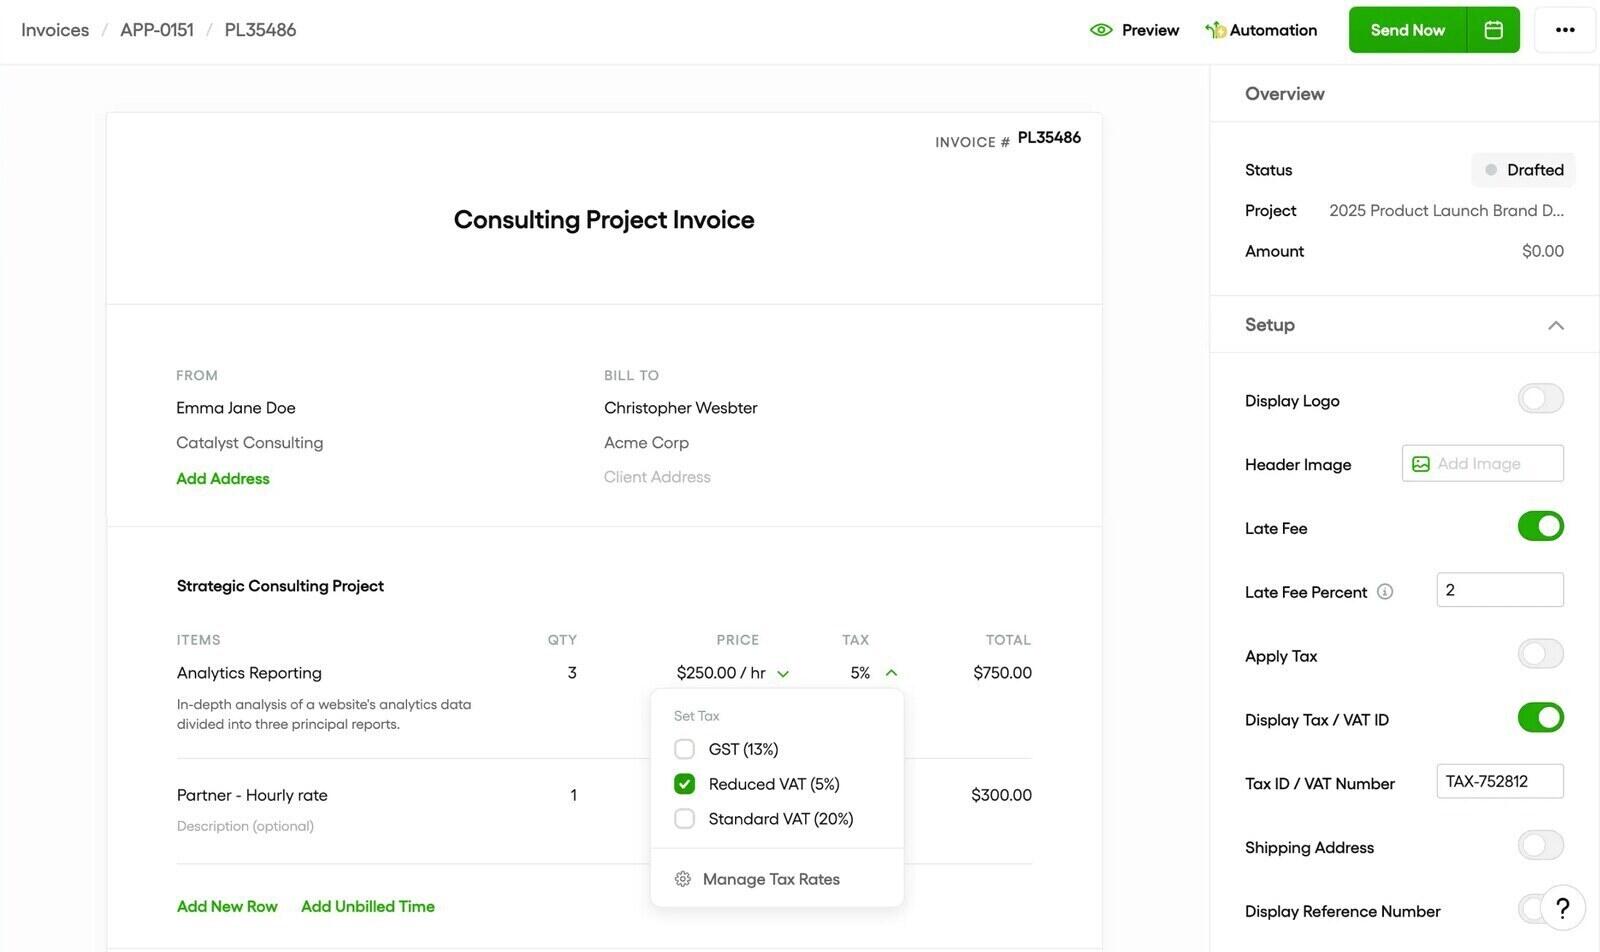This screenshot has height=952, width=1600.
Task: Click the Catalyst Consulting company name
Action: click(x=250, y=443)
